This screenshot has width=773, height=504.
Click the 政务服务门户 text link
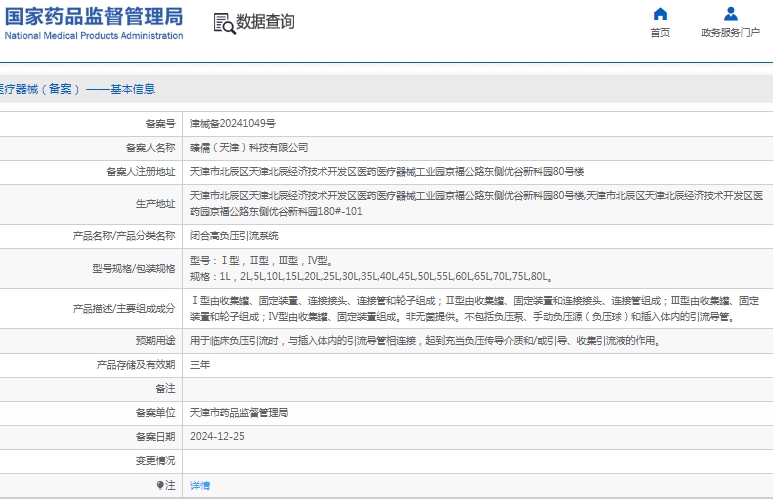tap(730, 33)
